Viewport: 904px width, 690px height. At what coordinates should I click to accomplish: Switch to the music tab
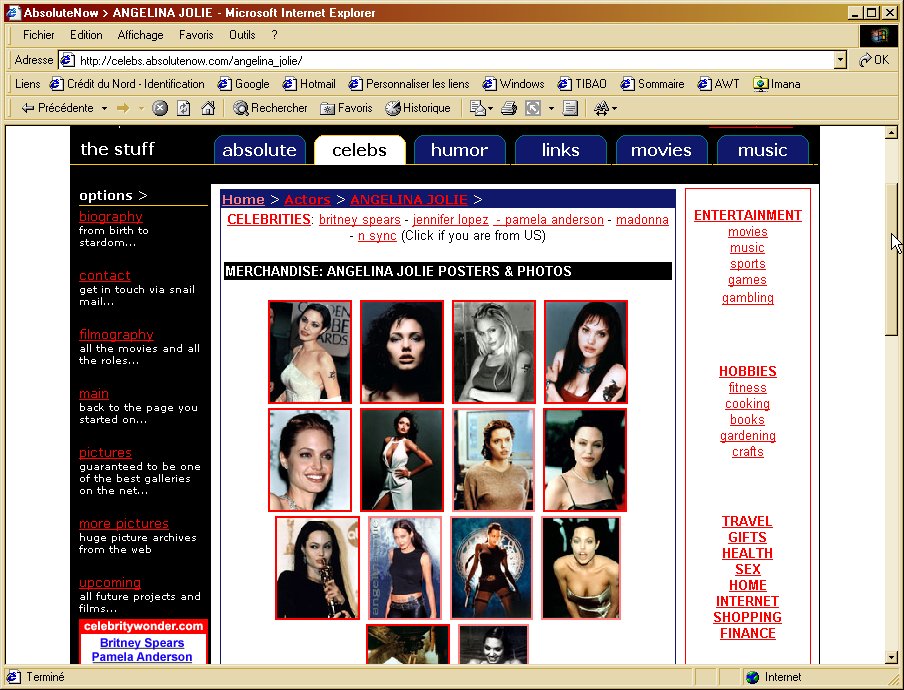point(762,150)
